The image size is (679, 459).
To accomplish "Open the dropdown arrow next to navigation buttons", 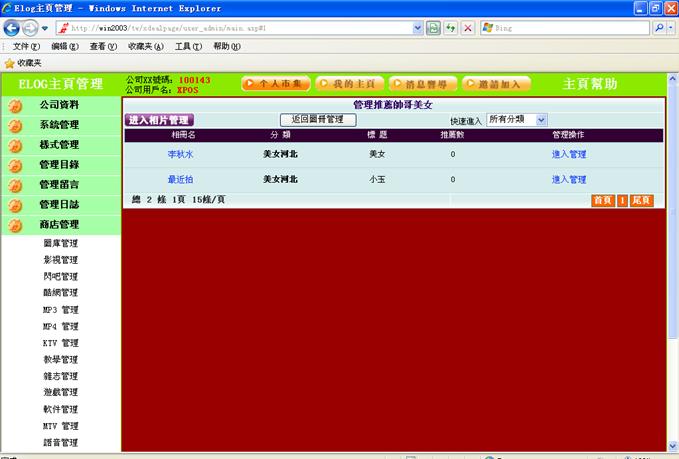I will tap(46, 28).
